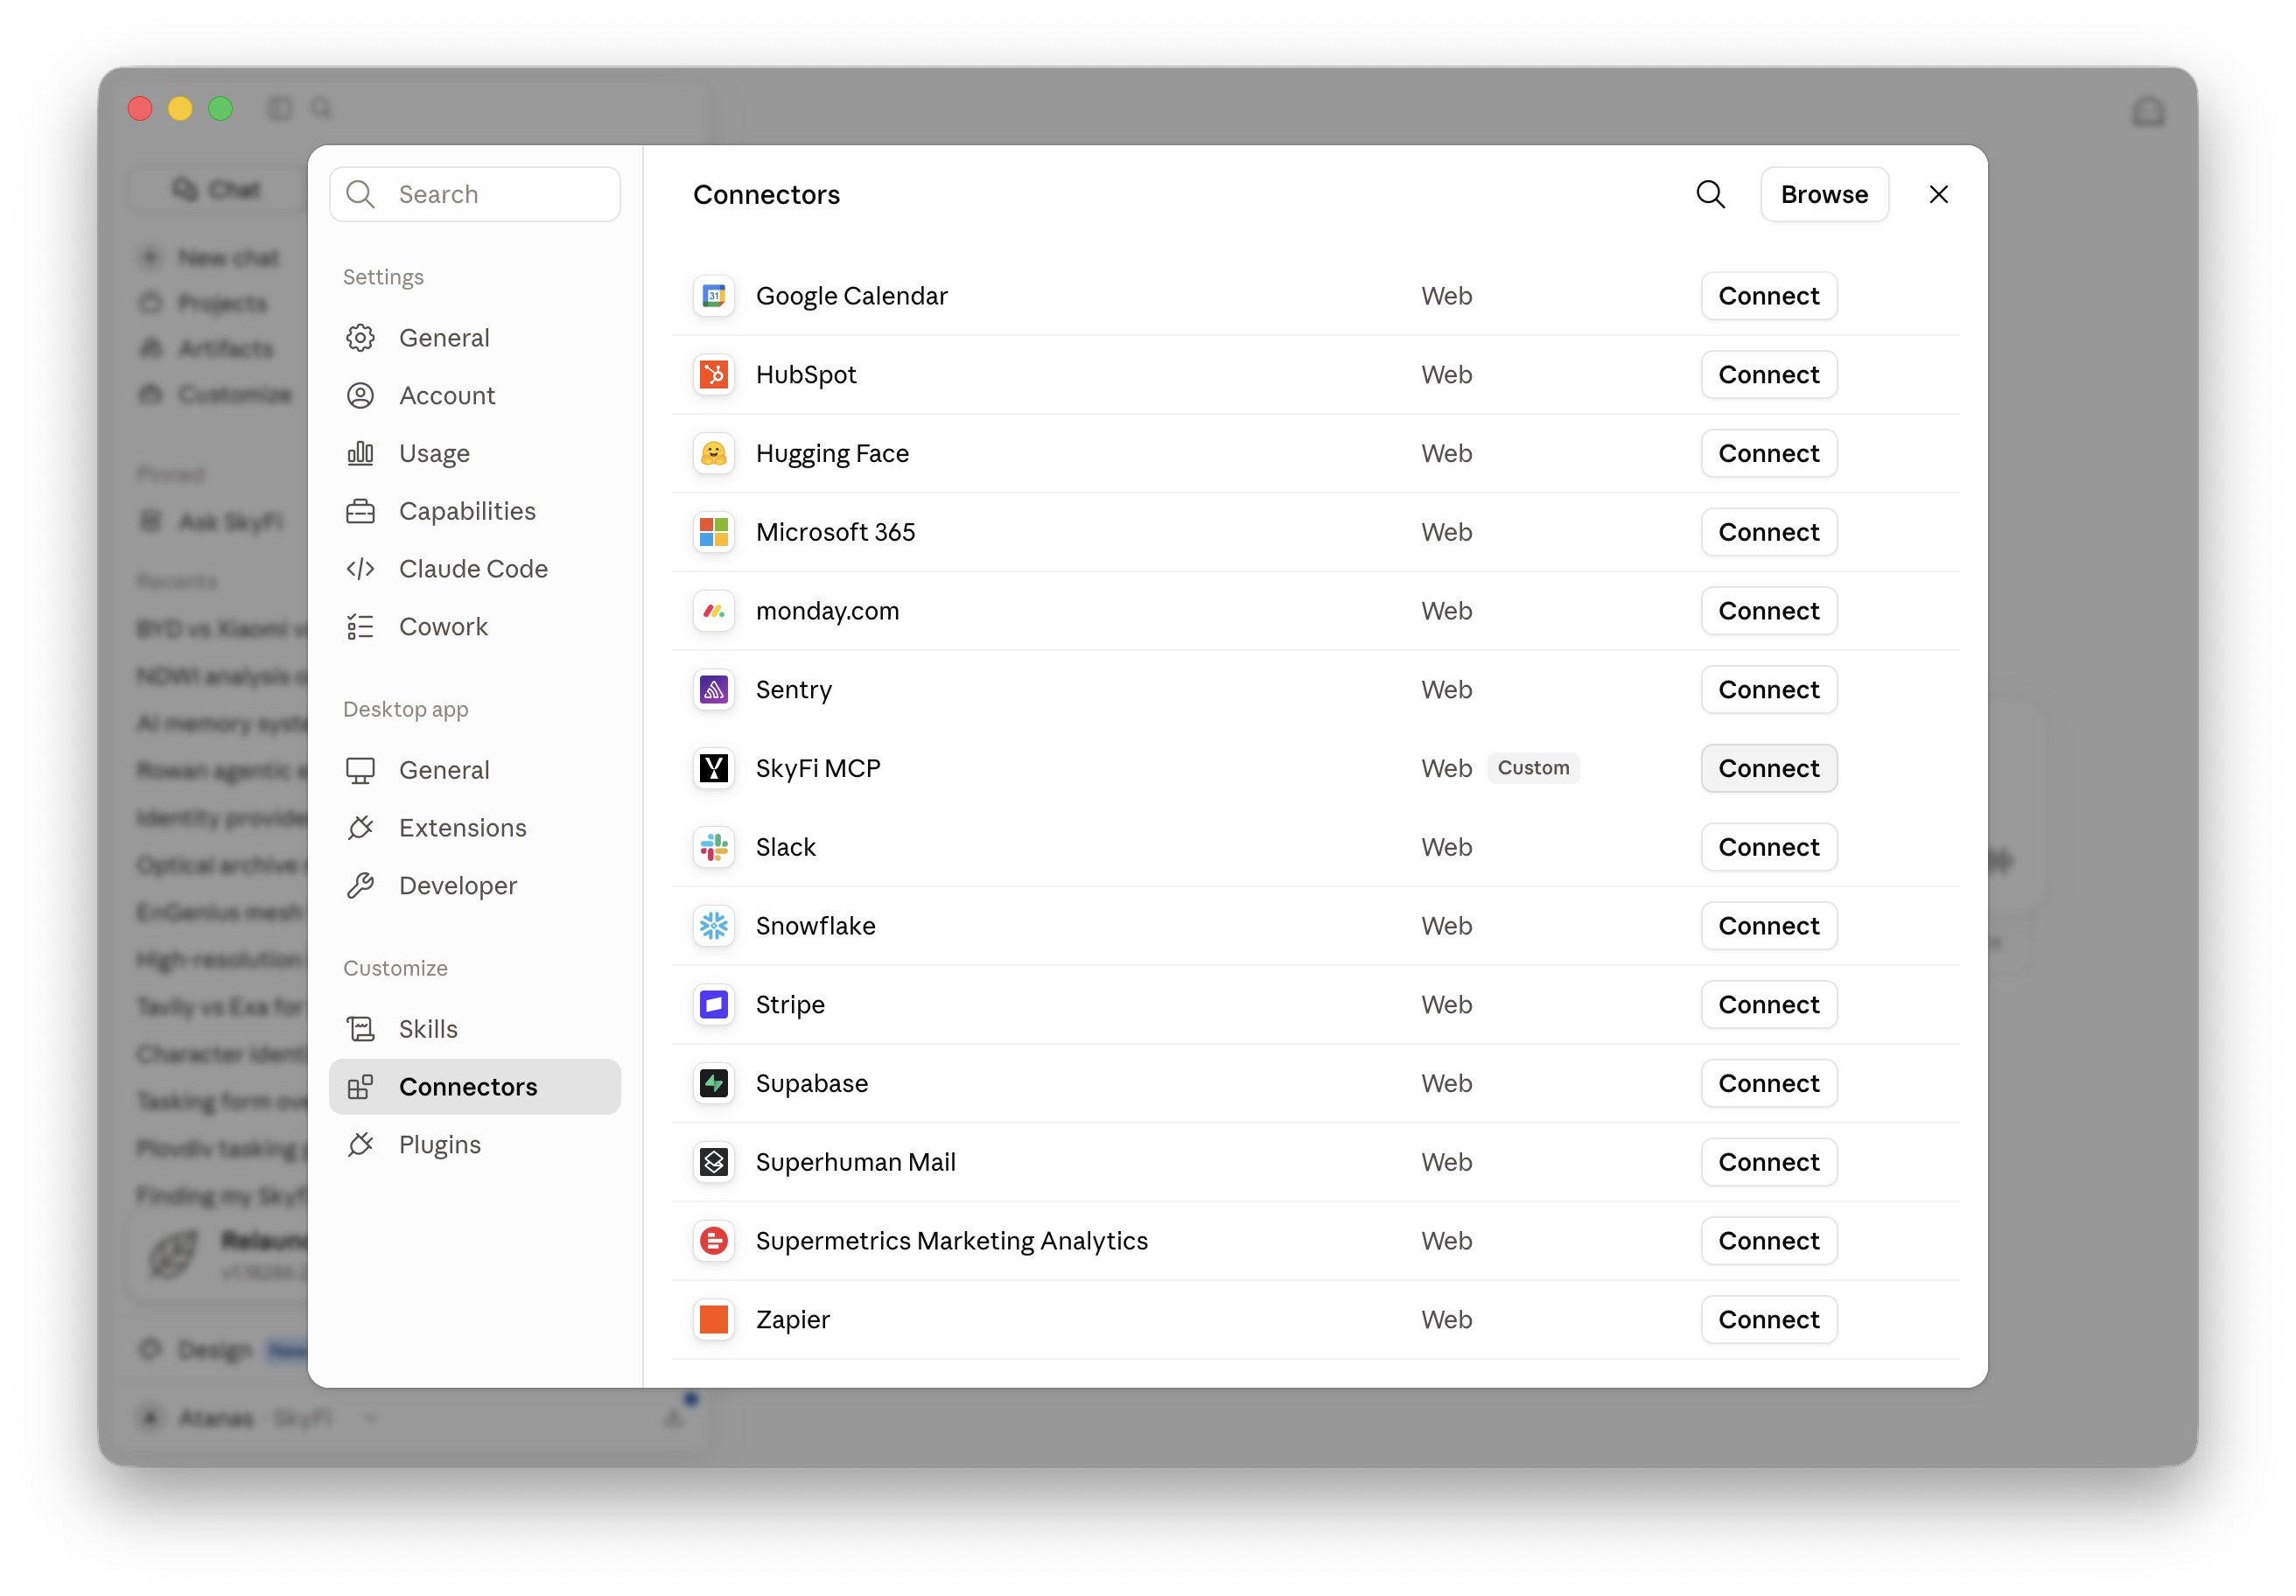The height and width of the screenshot is (1596, 2296).
Task: Open General settings
Action: click(475, 338)
